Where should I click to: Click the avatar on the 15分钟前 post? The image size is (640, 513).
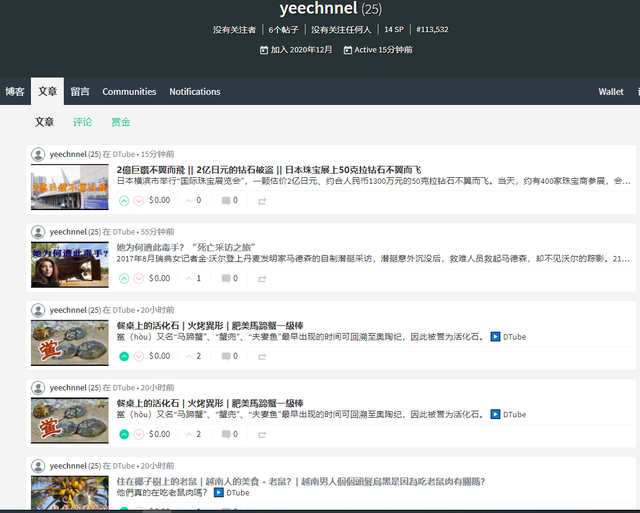(38, 154)
